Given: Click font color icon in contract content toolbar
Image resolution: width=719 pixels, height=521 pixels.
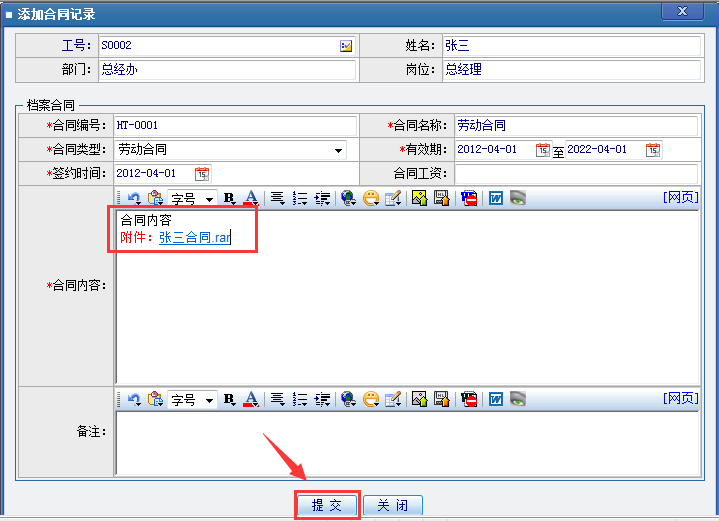Looking at the screenshot, I should coord(251,198).
